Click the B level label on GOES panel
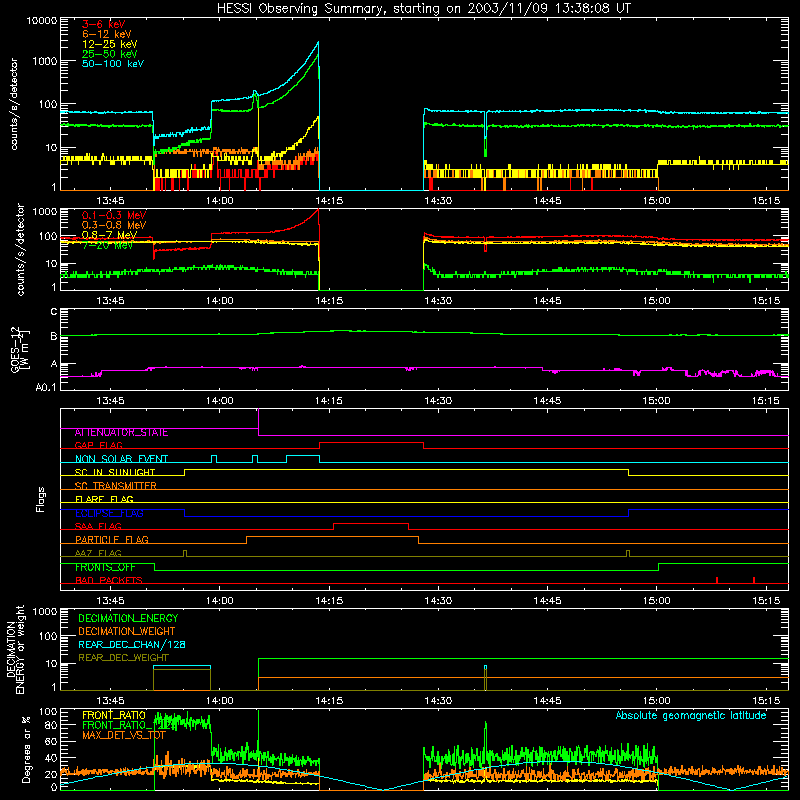800x800 pixels. [x=54, y=336]
